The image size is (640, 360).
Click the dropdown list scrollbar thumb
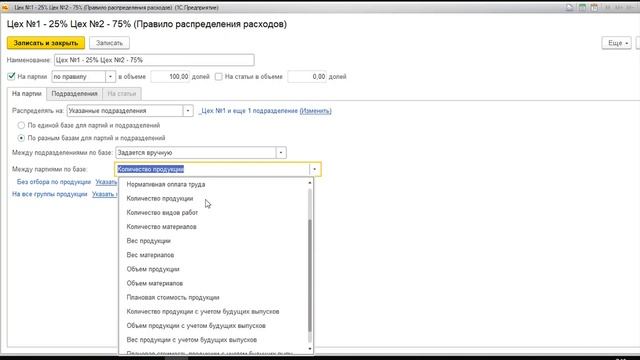coord(310,276)
